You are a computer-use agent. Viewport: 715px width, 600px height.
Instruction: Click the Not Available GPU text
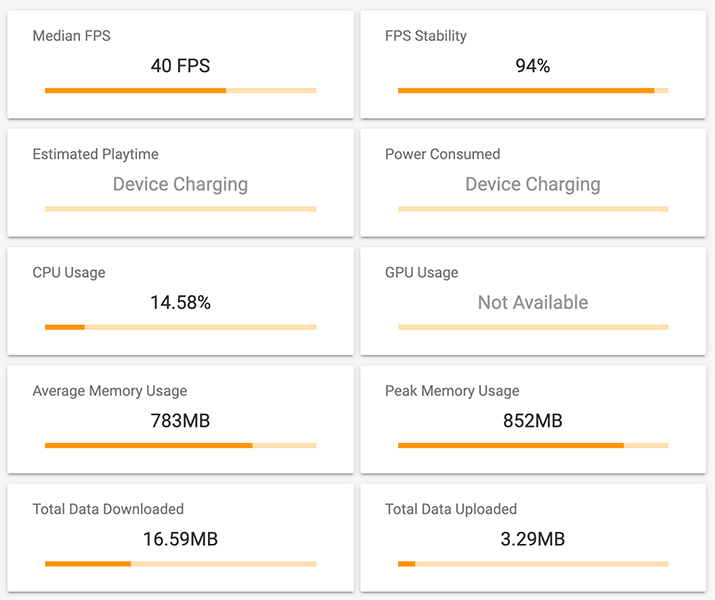click(x=533, y=302)
